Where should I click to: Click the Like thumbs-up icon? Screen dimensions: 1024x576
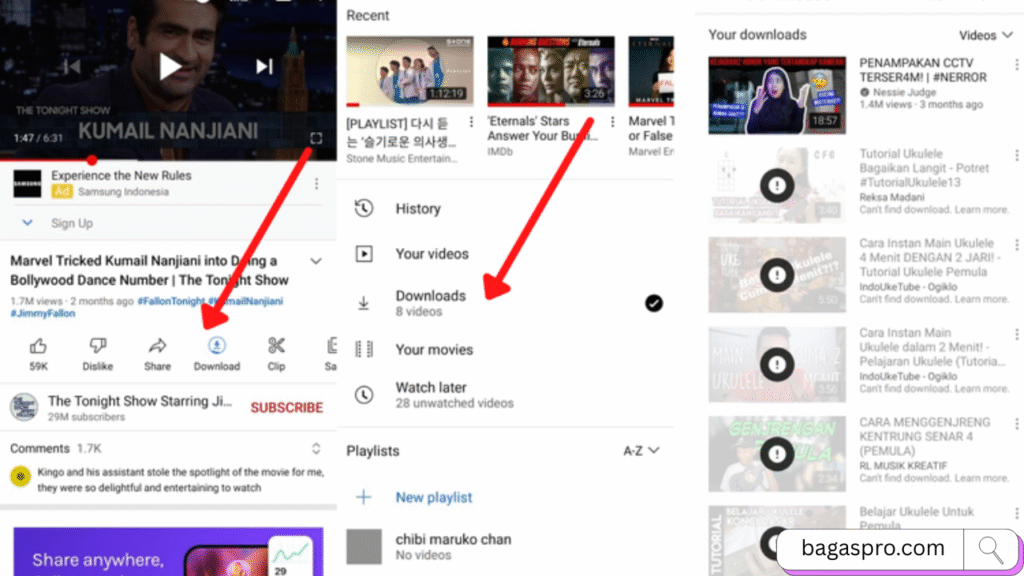coord(38,346)
